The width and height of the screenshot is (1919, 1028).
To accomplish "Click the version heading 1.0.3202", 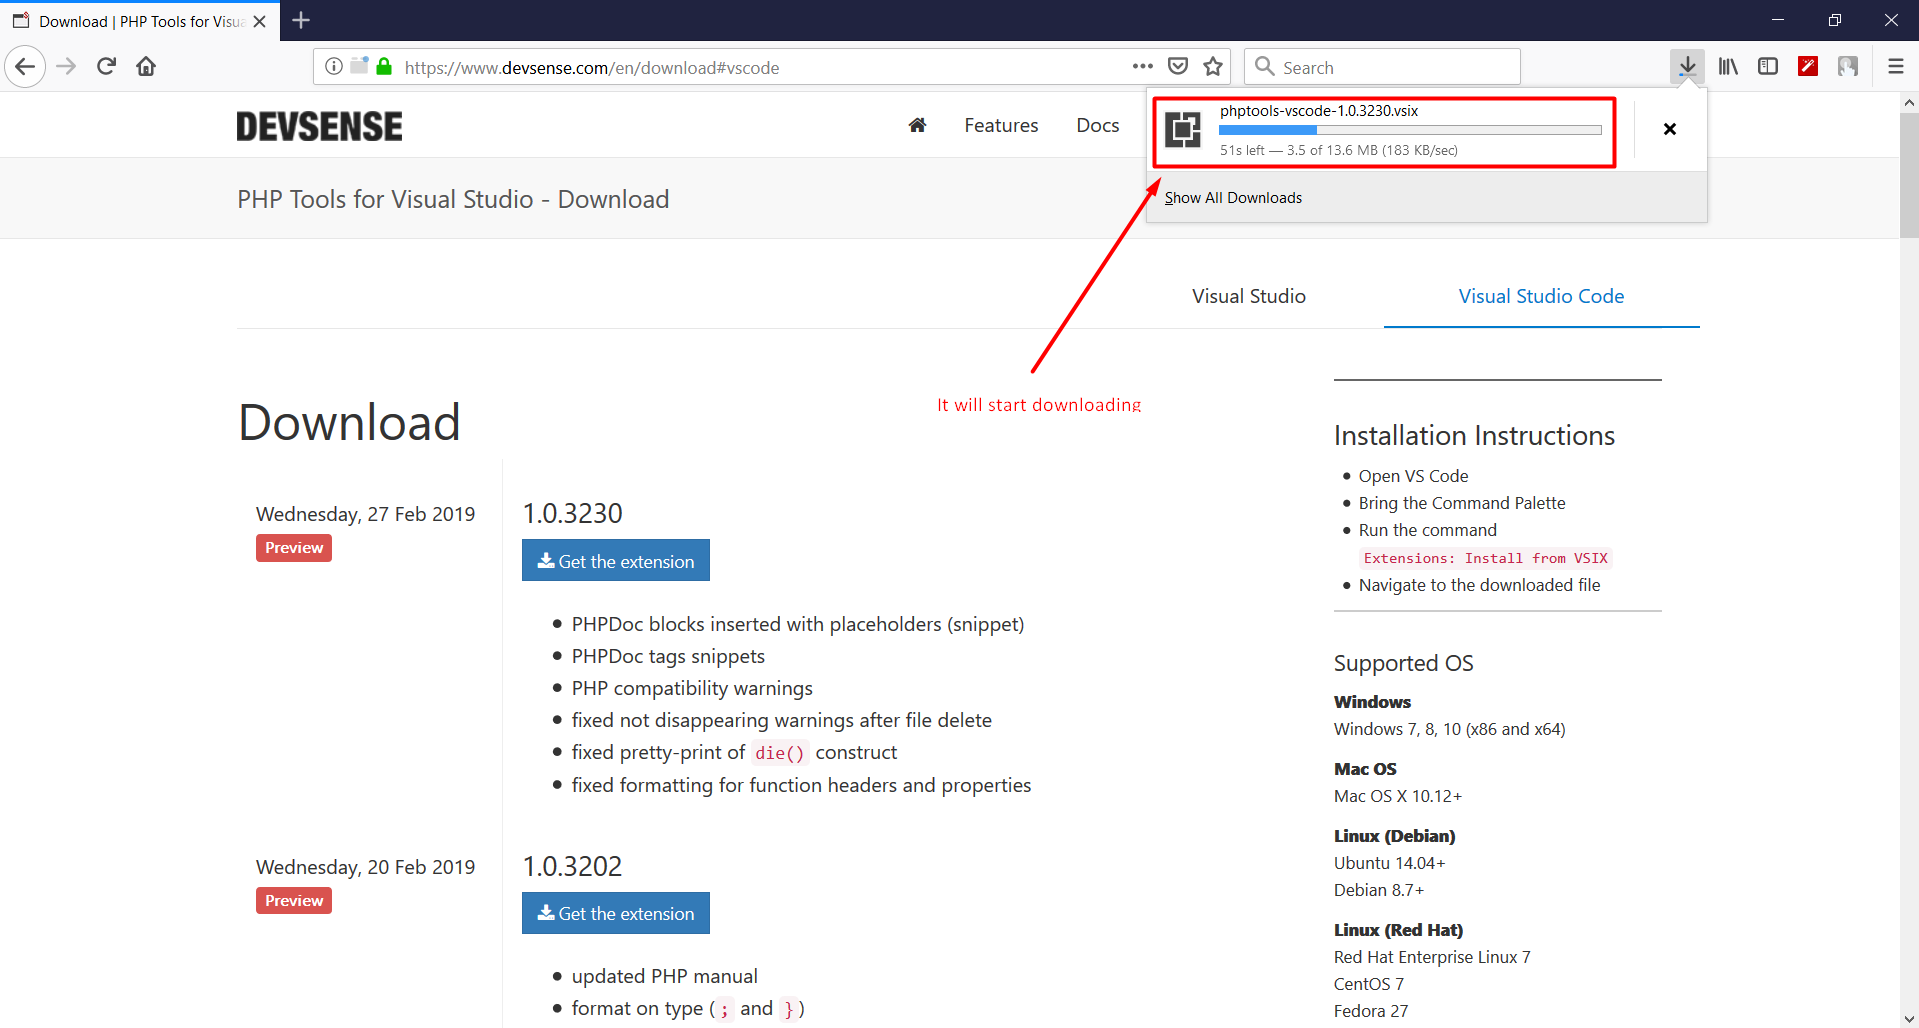I will click(x=572, y=866).
